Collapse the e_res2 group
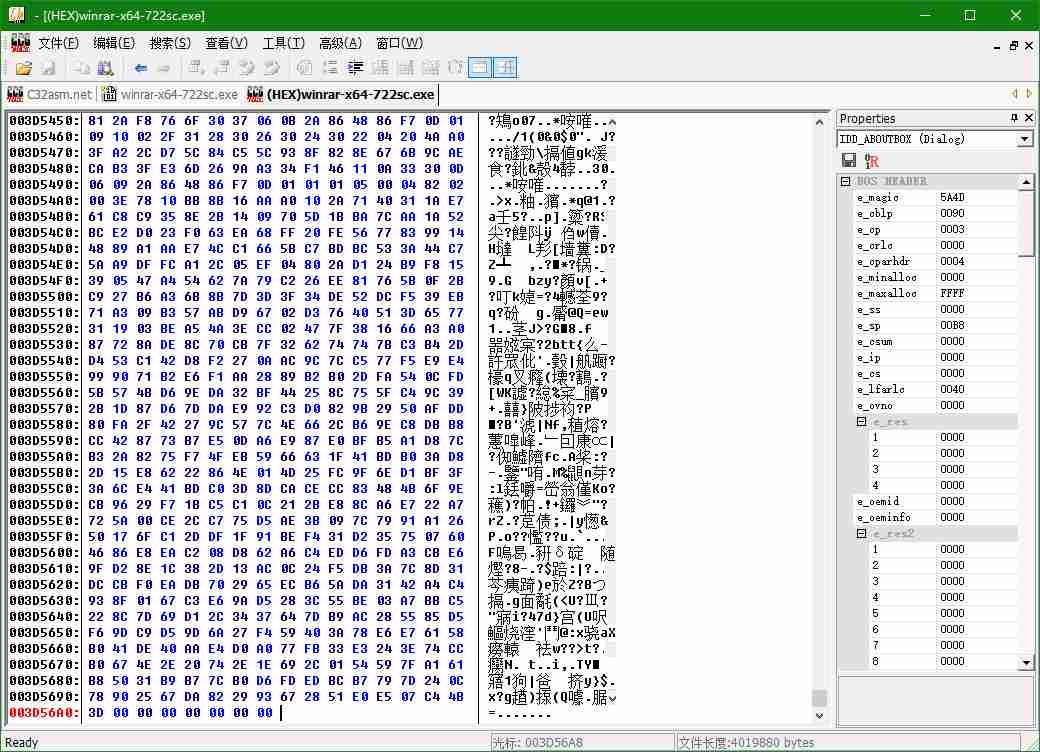This screenshot has width=1040, height=752. (861, 534)
